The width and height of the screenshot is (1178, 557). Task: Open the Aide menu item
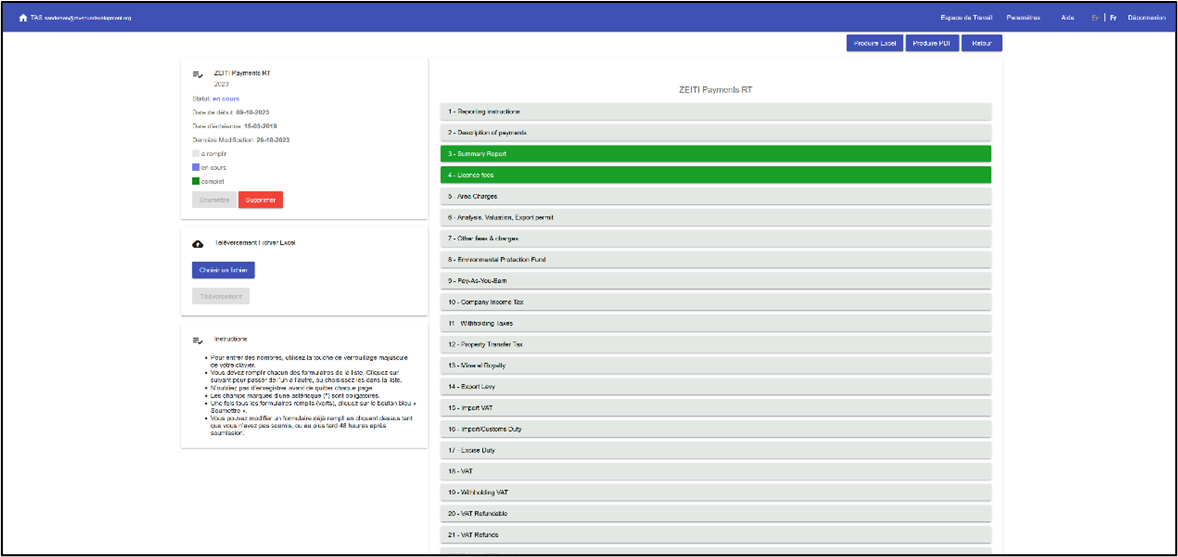click(x=1068, y=17)
